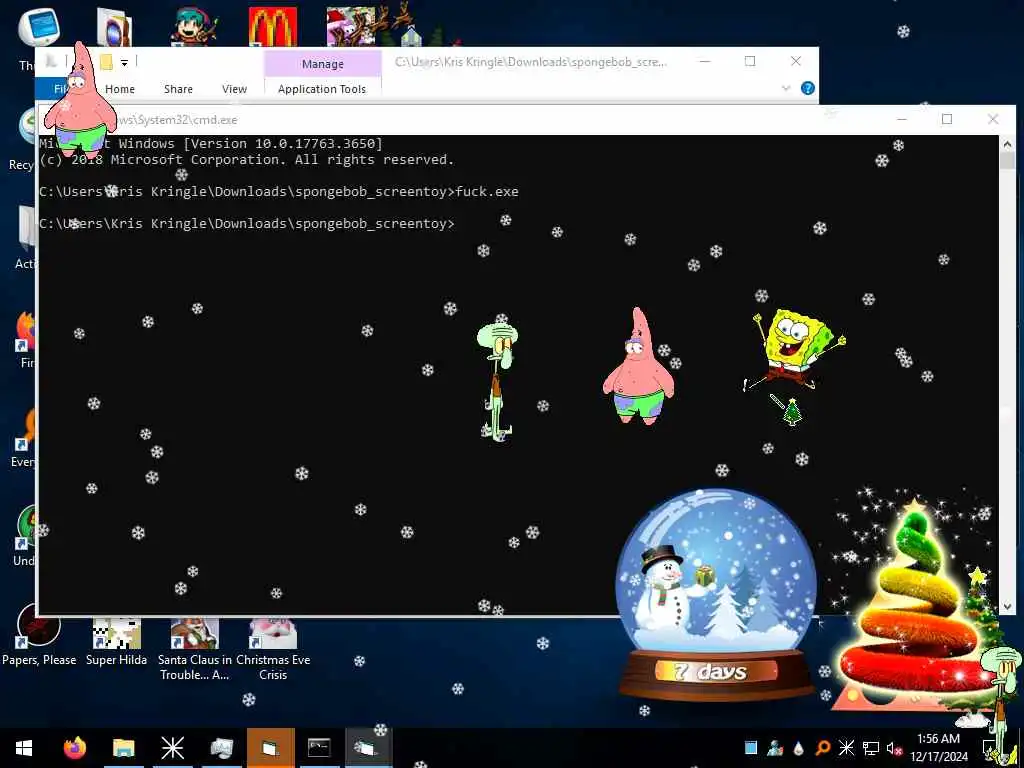Click the Microsoft Corporation copyright line
Image resolution: width=1024 pixels, height=768 pixels.
coord(247,160)
